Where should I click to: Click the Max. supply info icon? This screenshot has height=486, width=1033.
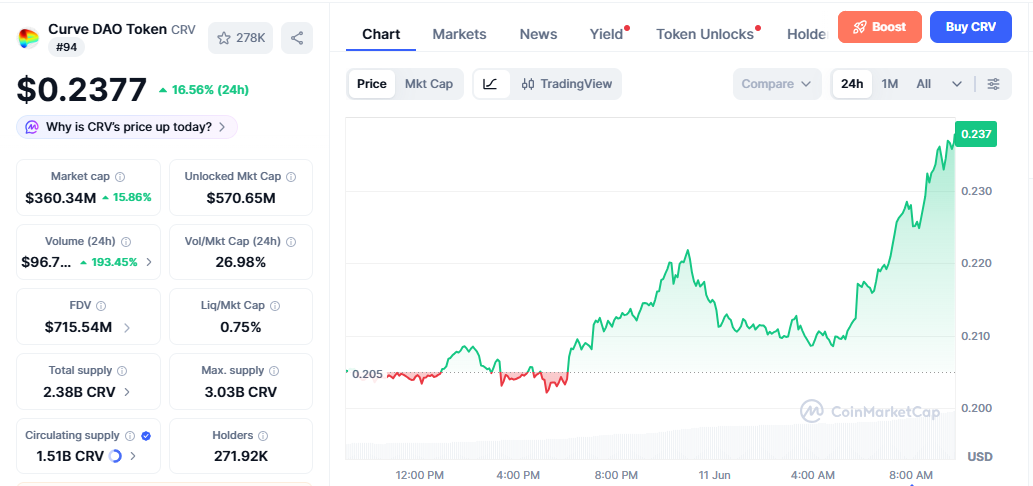(x=274, y=371)
